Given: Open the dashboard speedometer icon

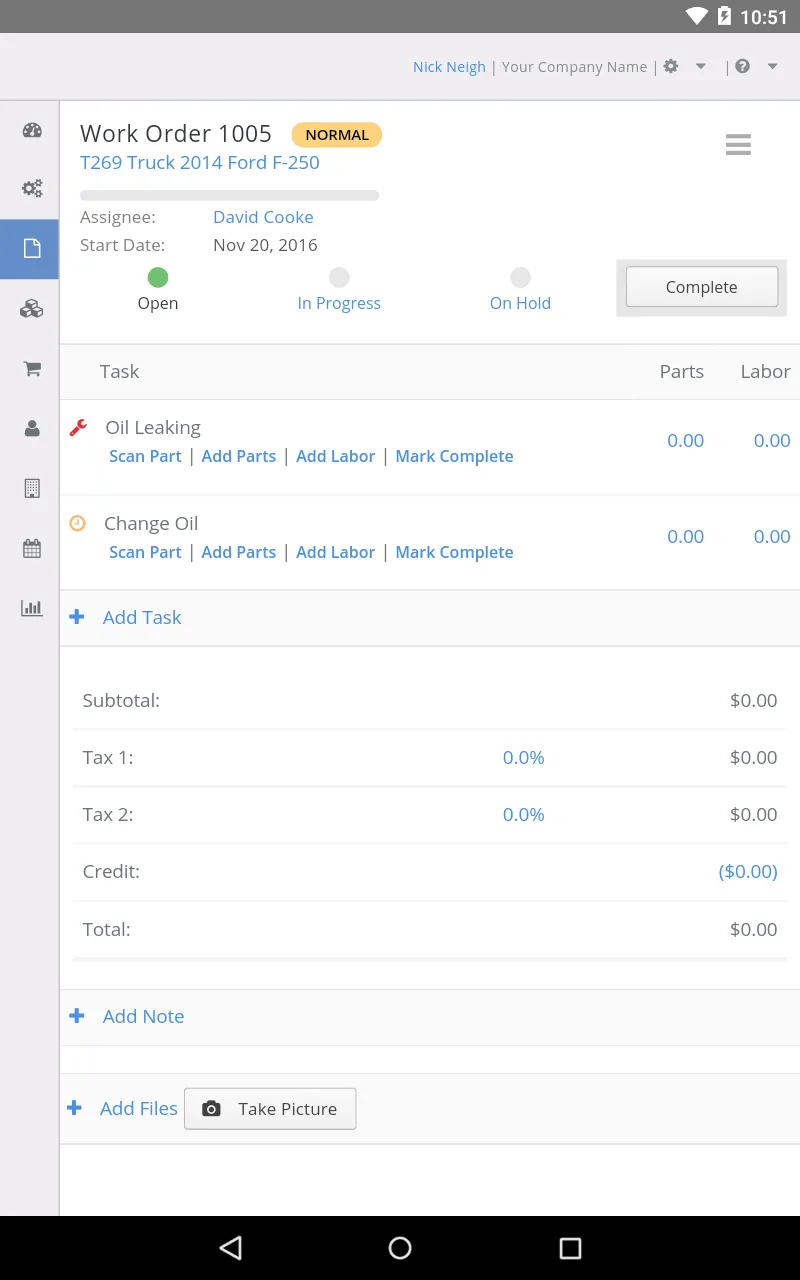Looking at the screenshot, I should [x=31, y=130].
